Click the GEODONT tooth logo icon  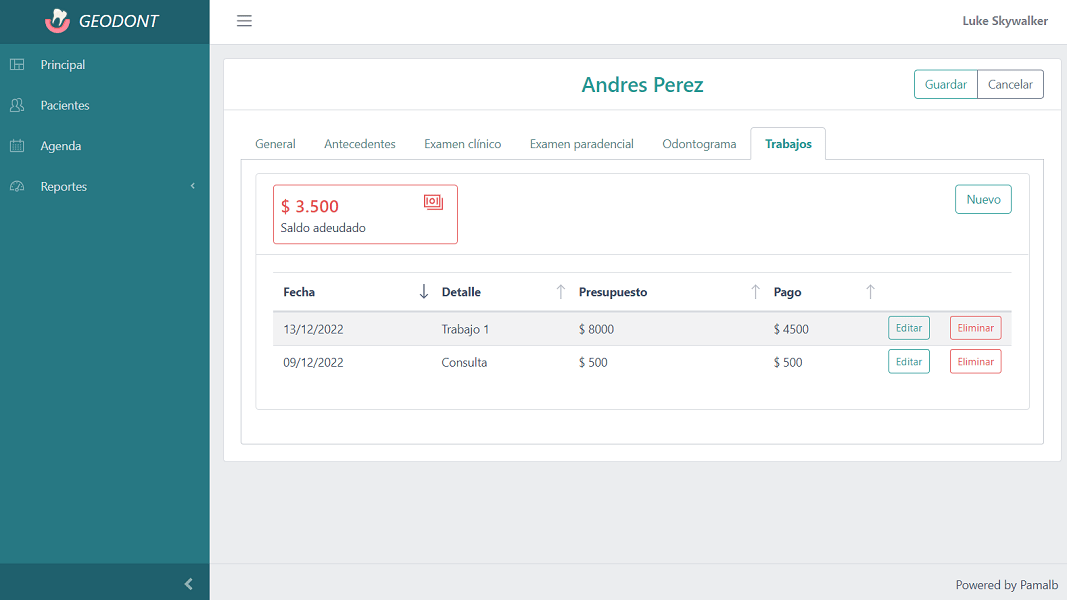point(58,21)
